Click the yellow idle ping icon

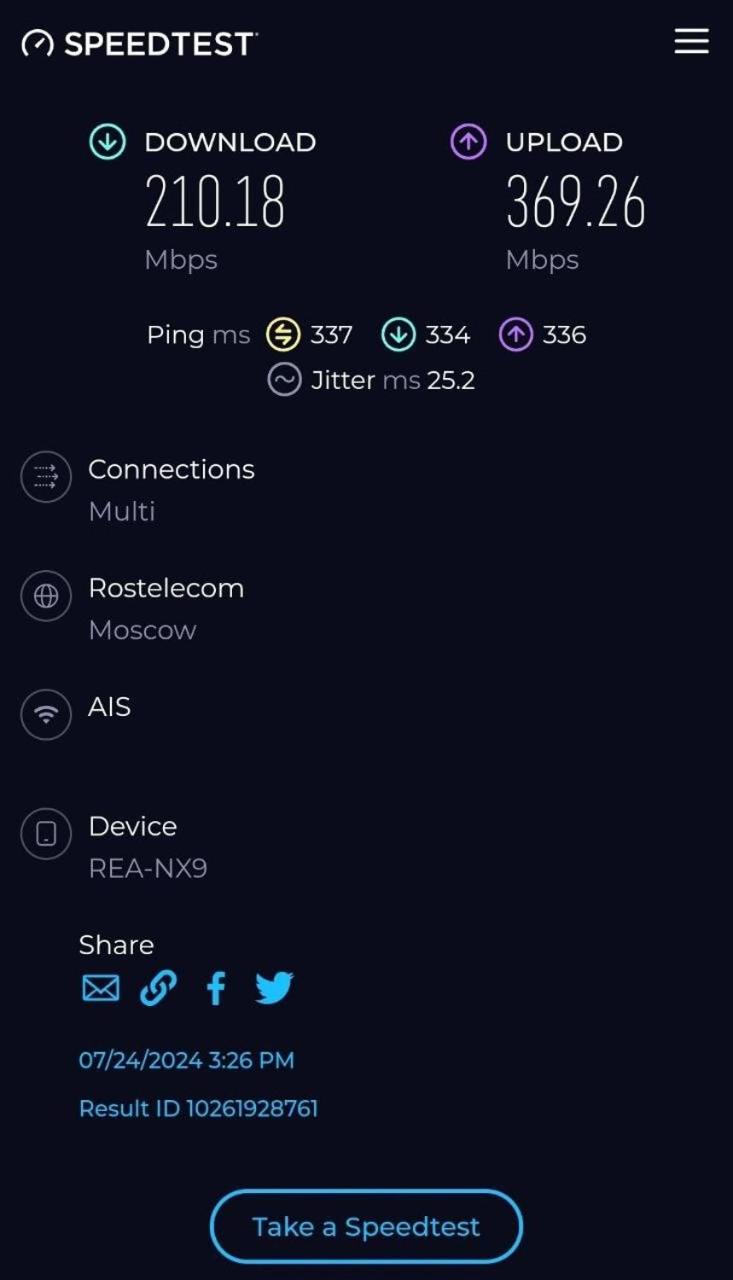point(283,335)
